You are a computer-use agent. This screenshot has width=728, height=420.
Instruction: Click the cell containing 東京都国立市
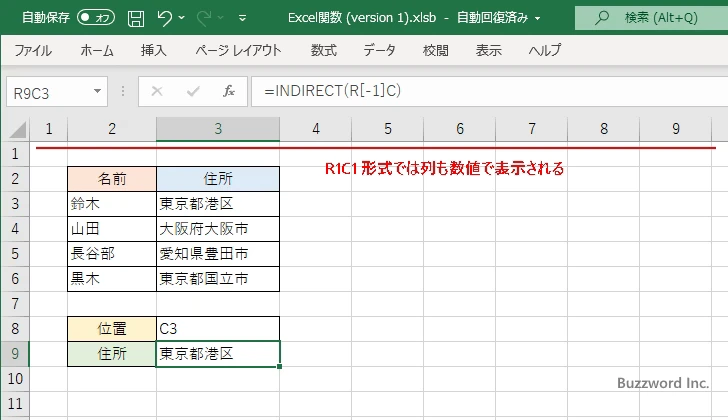point(218,279)
